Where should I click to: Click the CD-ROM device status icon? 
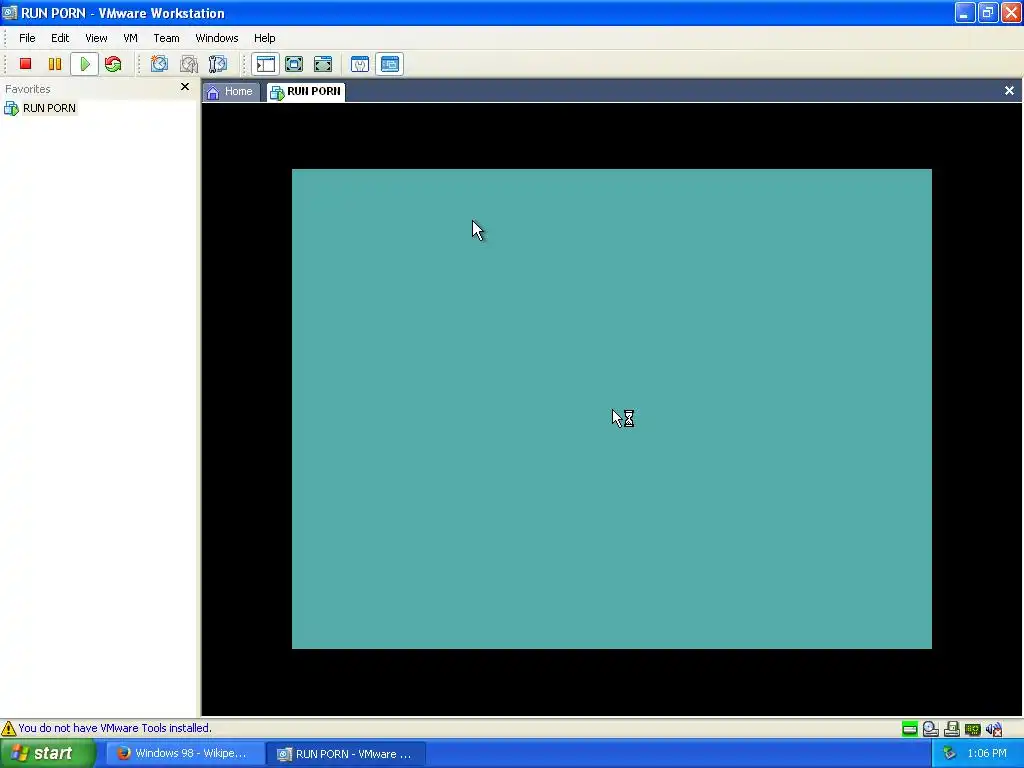click(x=931, y=729)
